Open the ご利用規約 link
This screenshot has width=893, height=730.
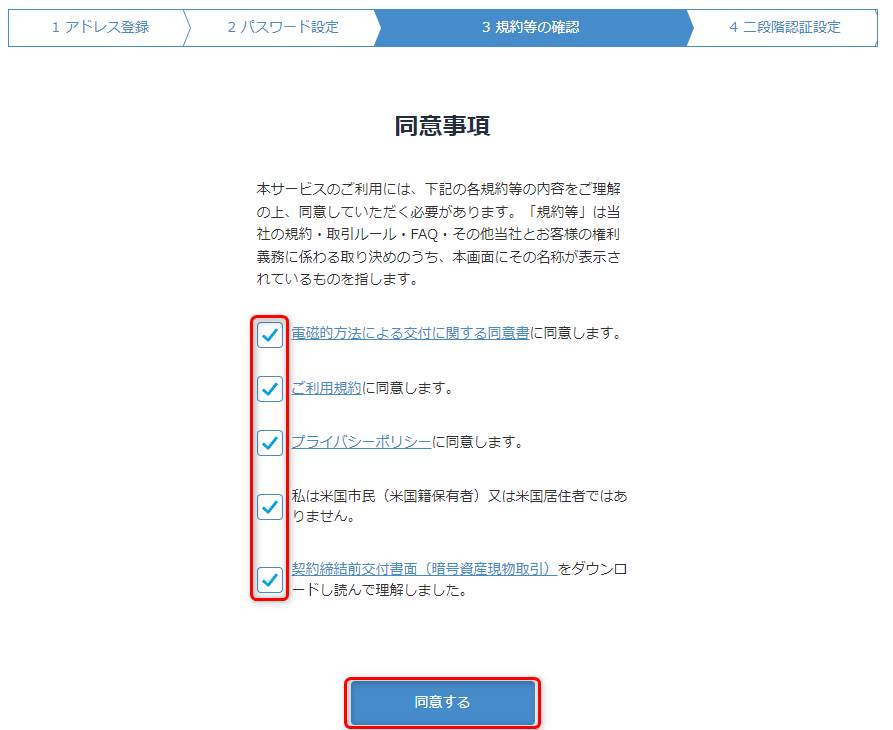[x=326, y=388]
